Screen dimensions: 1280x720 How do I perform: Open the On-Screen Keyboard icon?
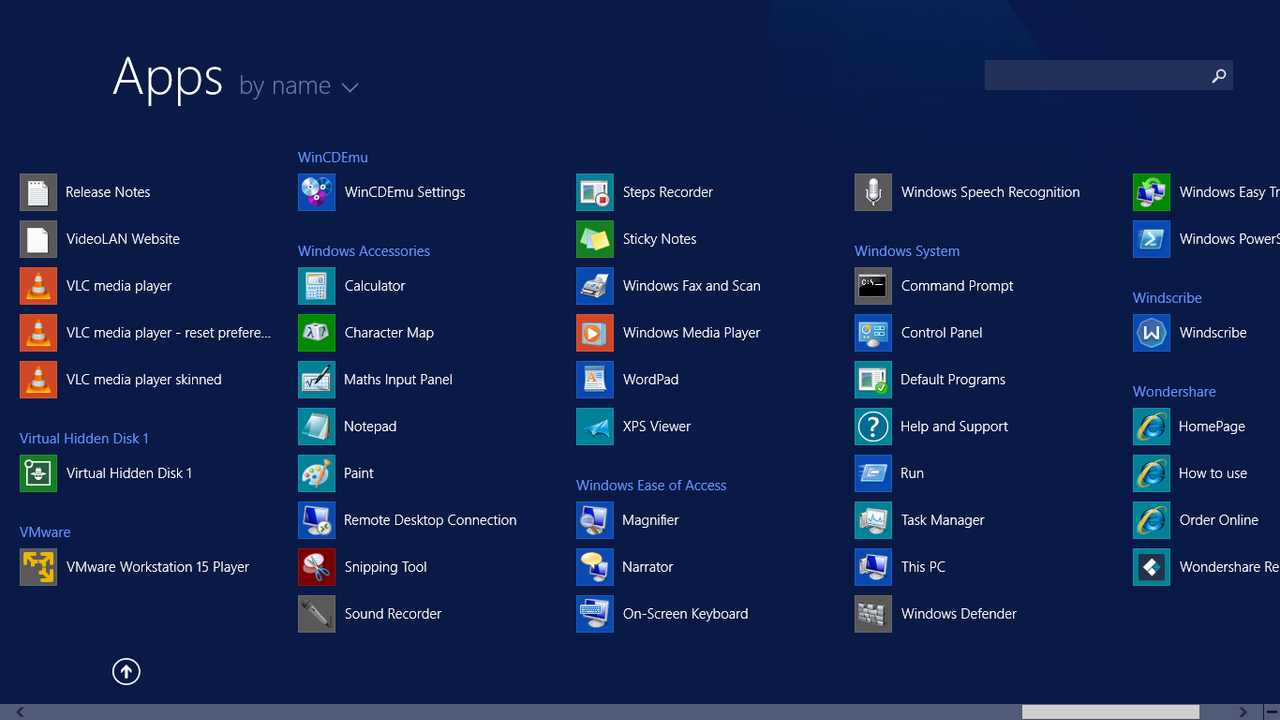[595, 614]
